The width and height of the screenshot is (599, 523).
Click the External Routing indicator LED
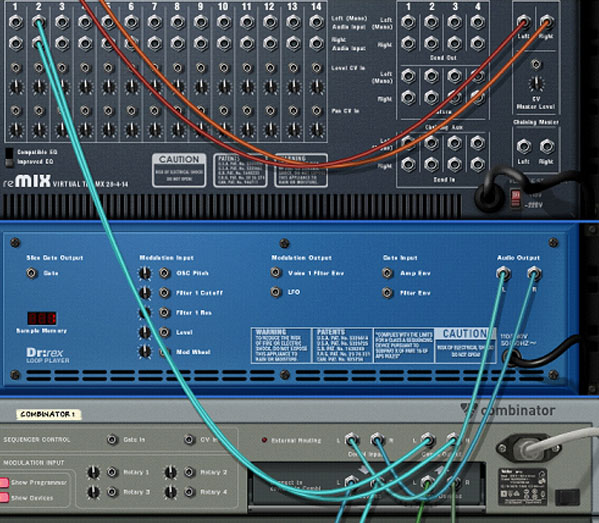264,440
